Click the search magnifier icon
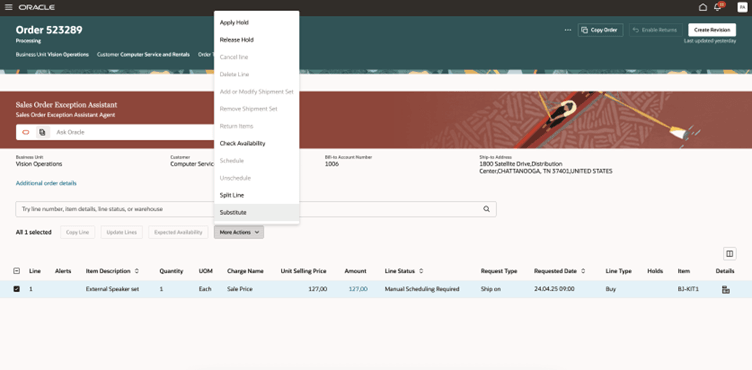752x370 pixels. pyautogui.click(x=486, y=209)
